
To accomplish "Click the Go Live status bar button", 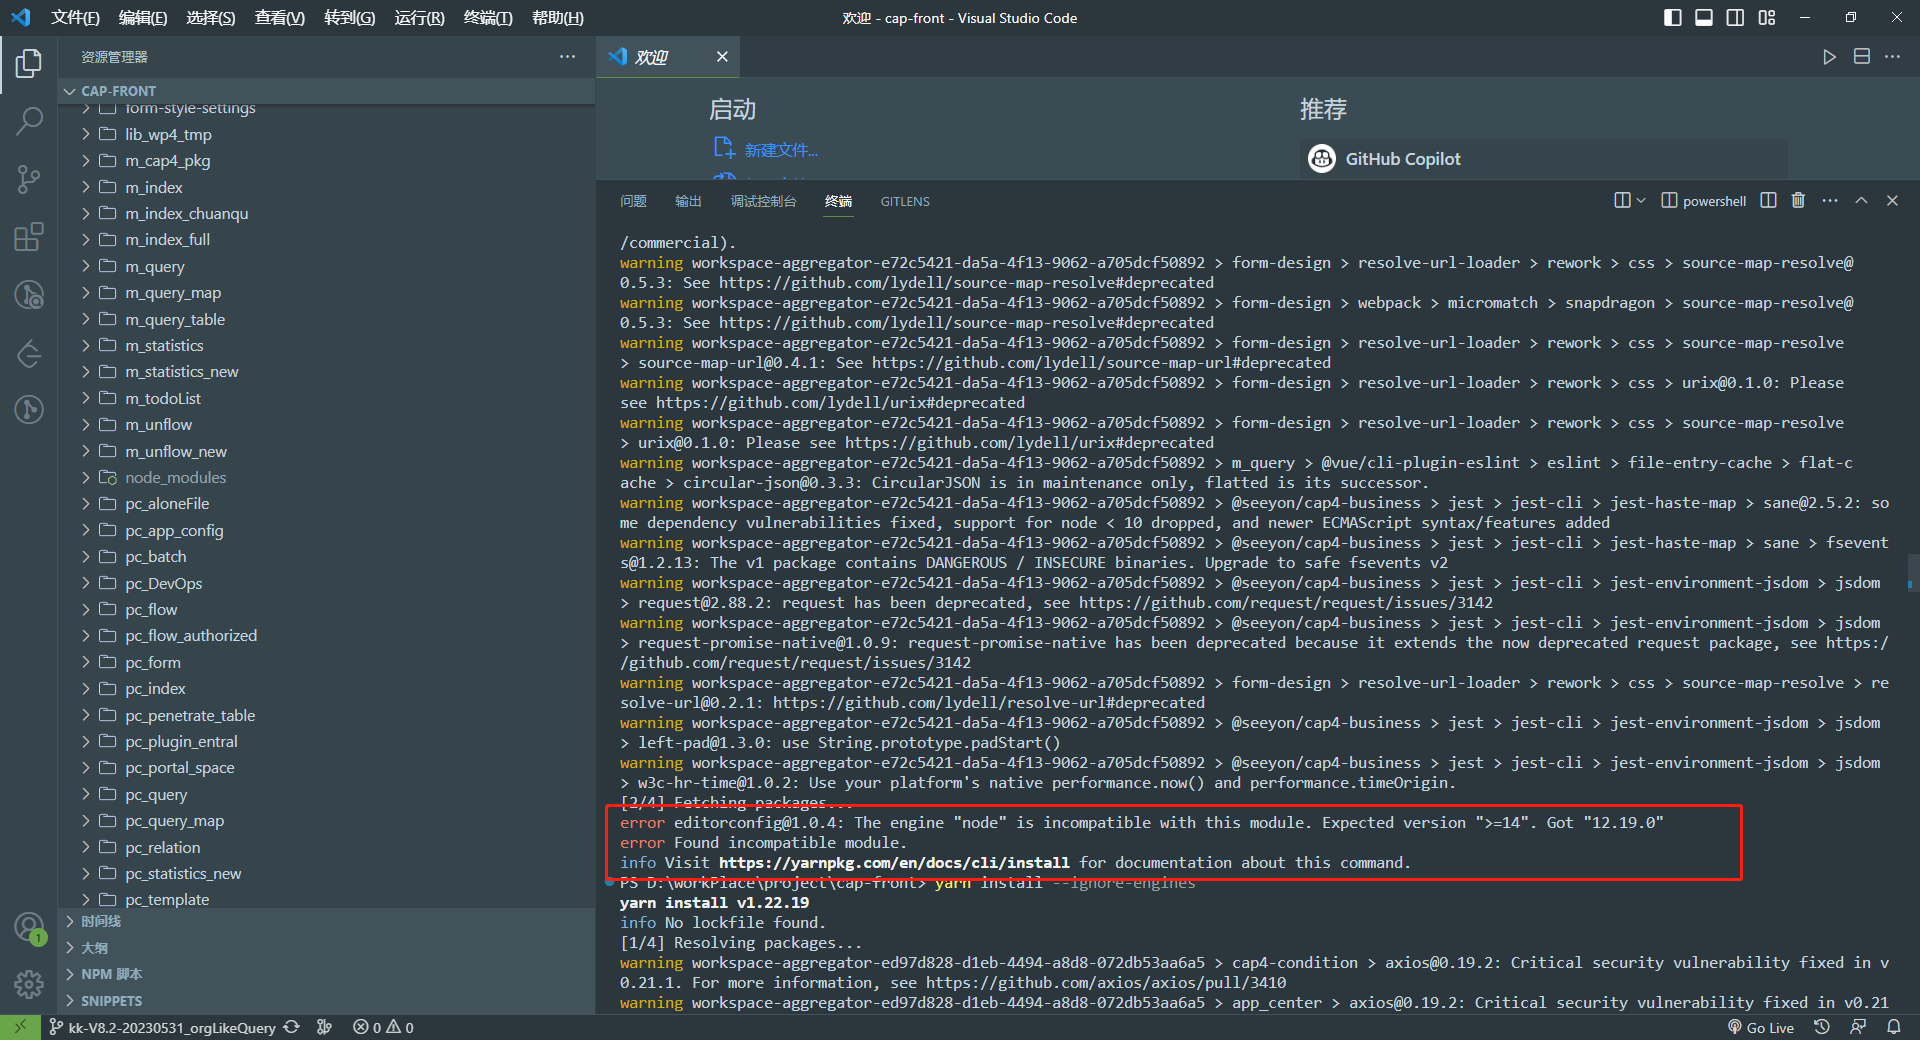I will pyautogui.click(x=1760, y=1027).
